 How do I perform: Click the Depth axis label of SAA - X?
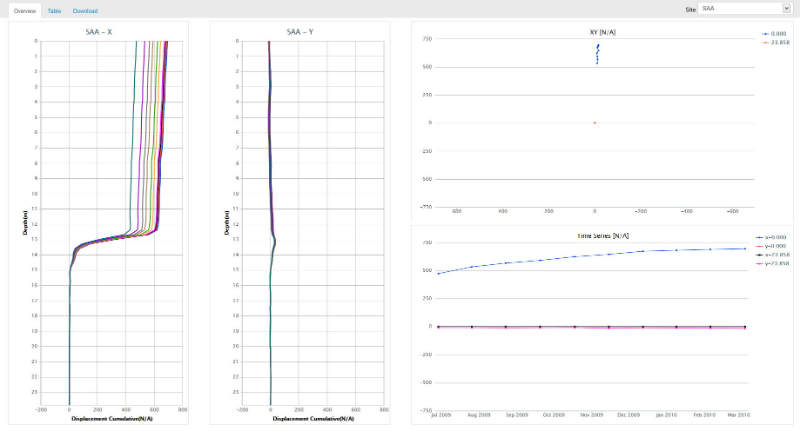pyautogui.click(x=24, y=223)
